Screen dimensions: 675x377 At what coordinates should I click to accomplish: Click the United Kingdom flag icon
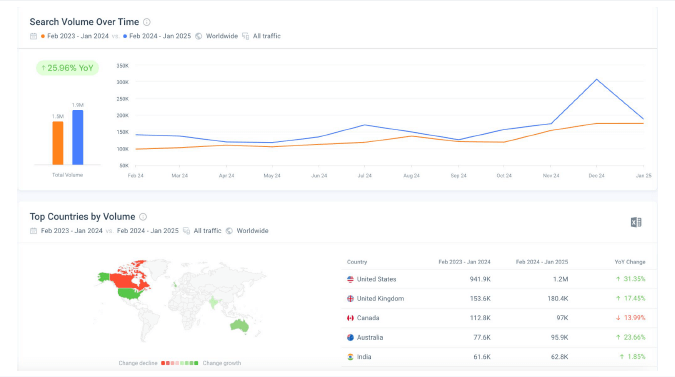coord(350,299)
